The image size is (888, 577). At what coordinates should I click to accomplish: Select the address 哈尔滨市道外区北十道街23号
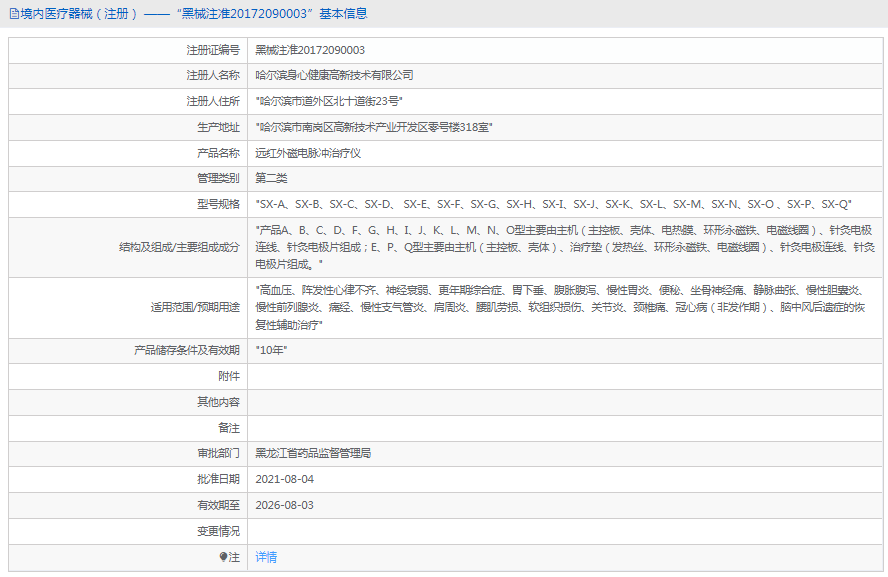329,101
